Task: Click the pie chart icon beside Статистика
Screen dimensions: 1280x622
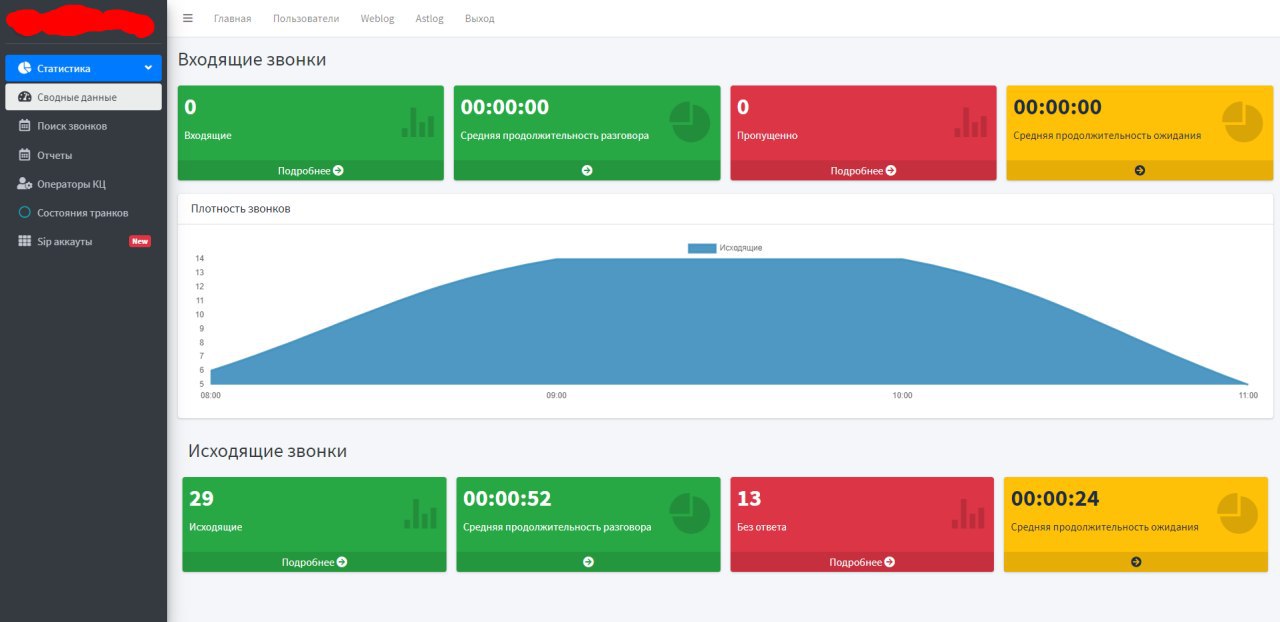Action: click(x=25, y=68)
